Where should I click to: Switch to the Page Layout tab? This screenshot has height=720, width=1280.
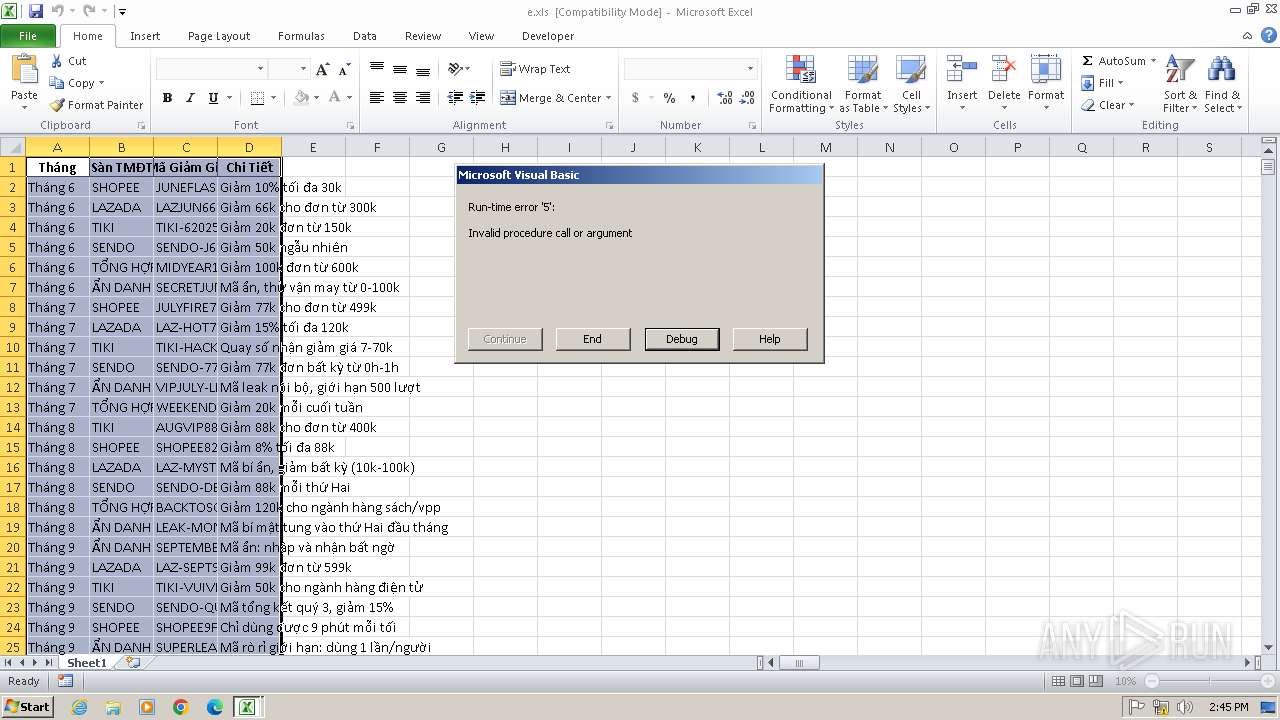coord(219,36)
